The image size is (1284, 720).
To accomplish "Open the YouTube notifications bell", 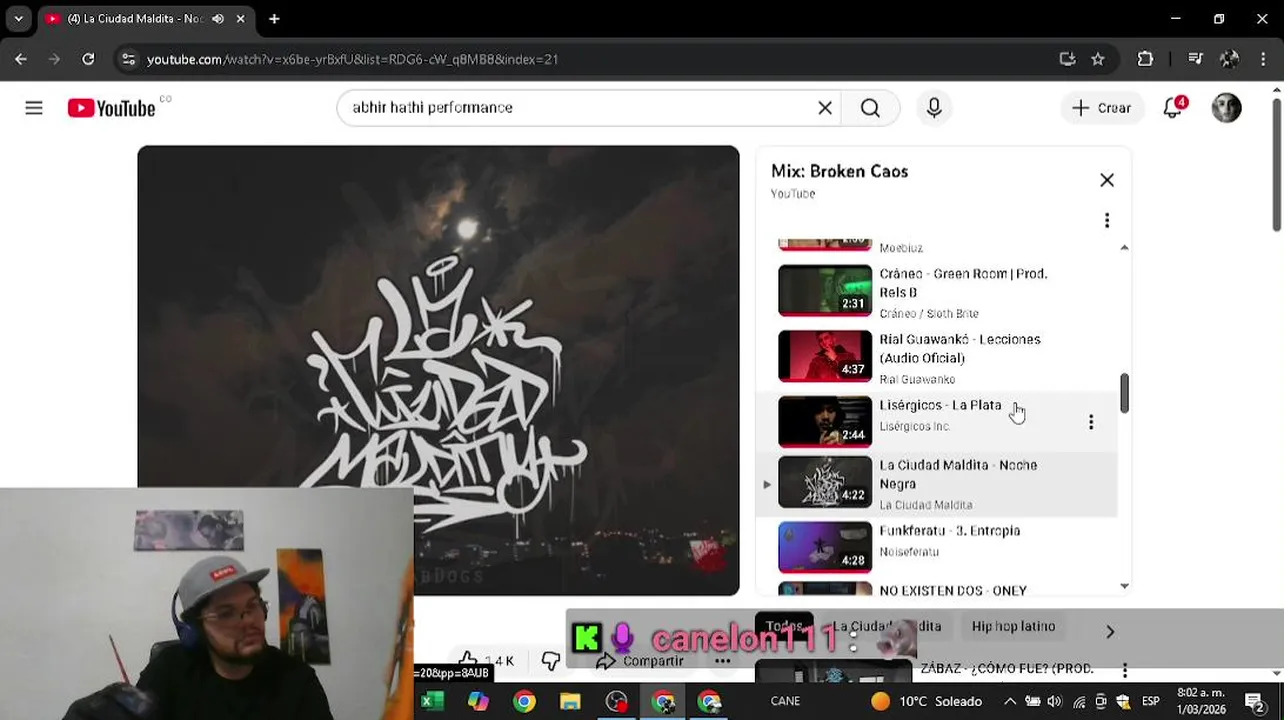I will pyautogui.click(x=1173, y=108).
